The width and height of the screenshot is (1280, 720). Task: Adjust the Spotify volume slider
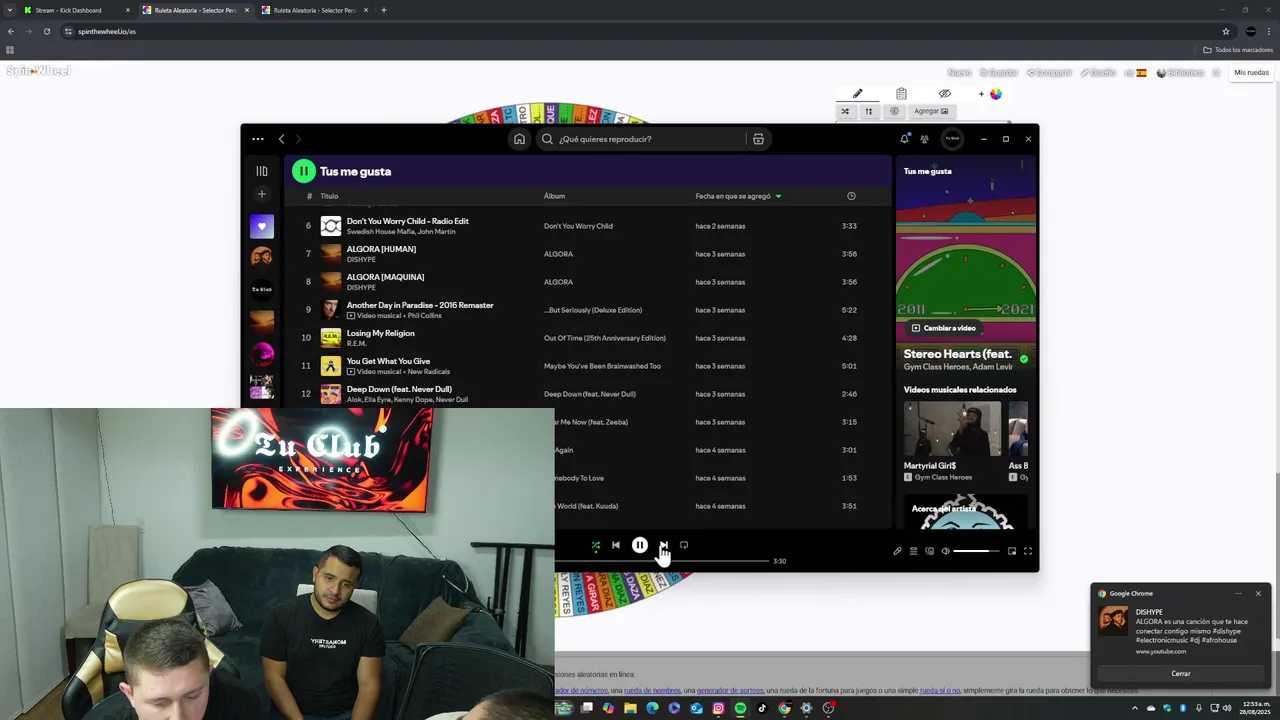[x=976, y=551]
